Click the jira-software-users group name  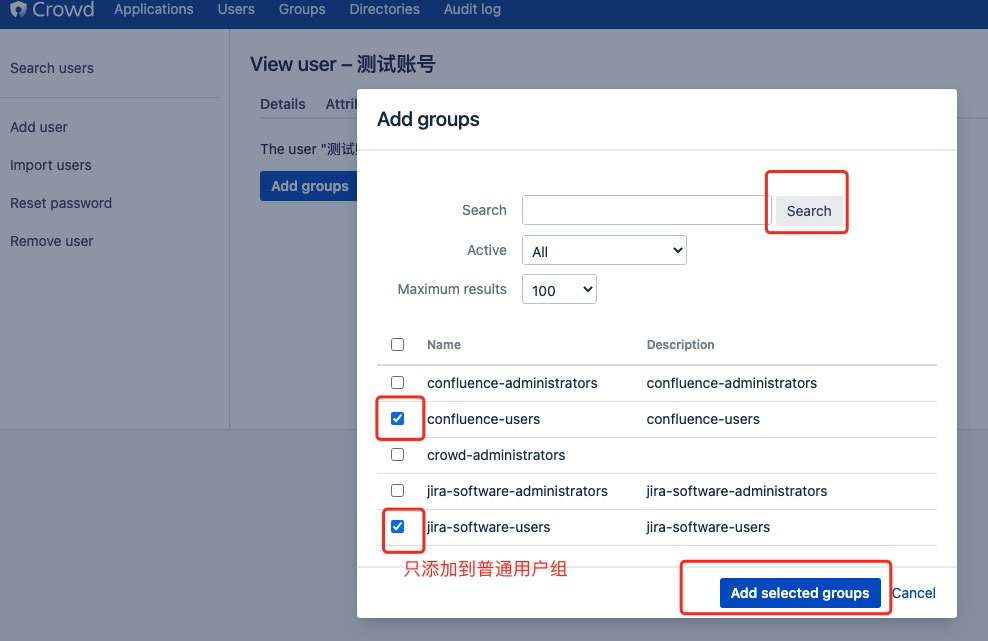488,527
